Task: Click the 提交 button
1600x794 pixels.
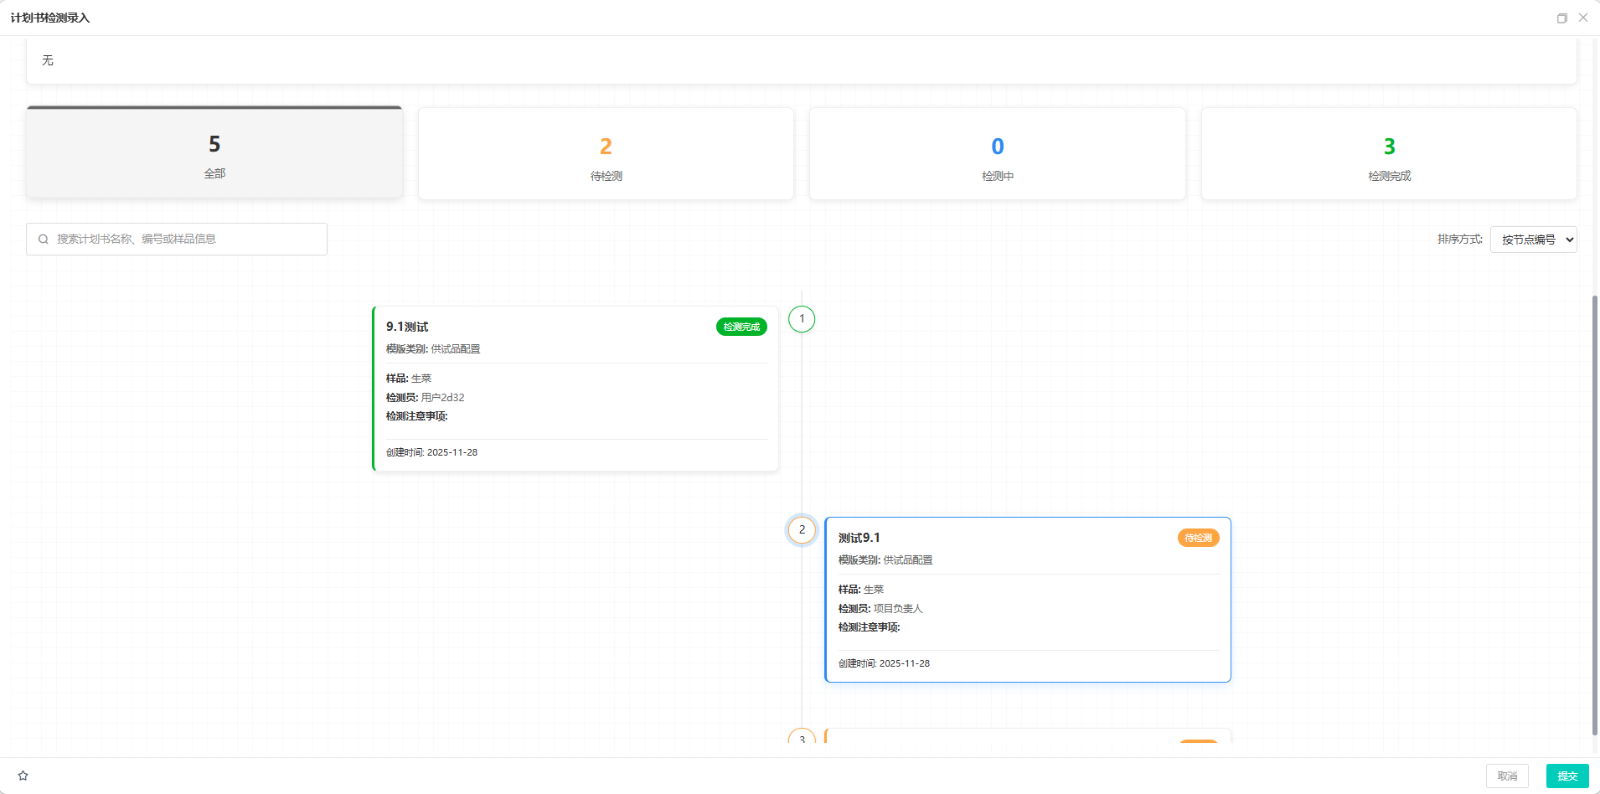Action: 1567,776
